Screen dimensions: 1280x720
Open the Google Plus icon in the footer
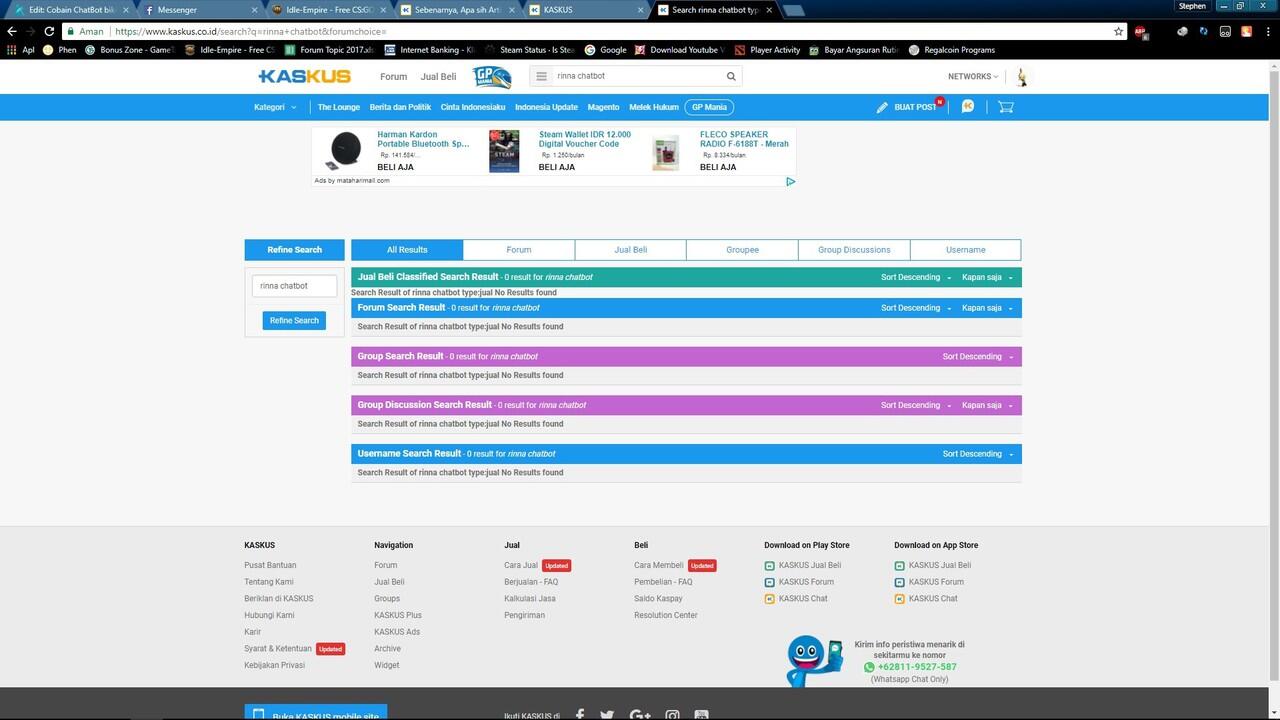[640, 715]
